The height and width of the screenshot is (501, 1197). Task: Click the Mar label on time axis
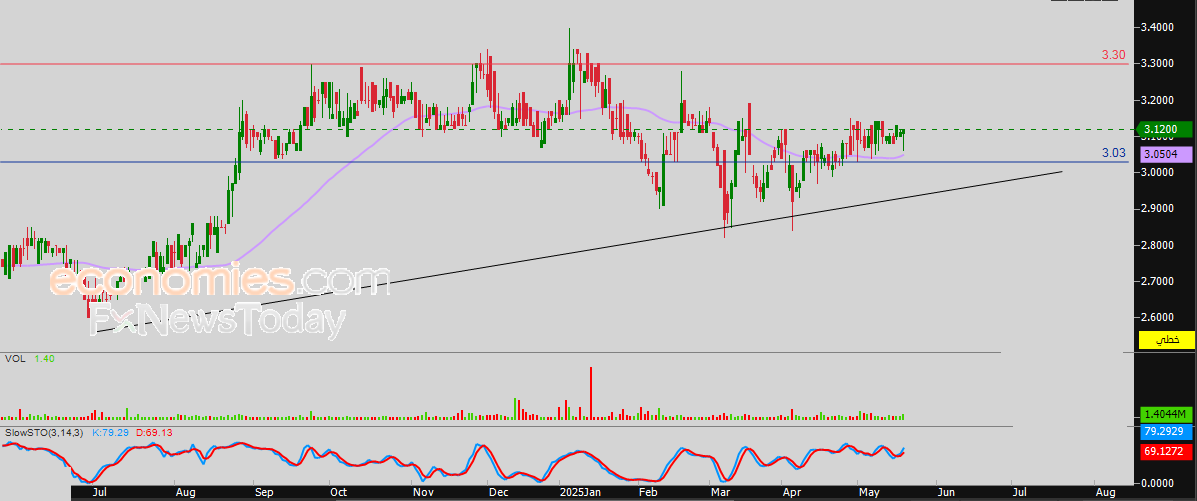click(x=720, y=493)
